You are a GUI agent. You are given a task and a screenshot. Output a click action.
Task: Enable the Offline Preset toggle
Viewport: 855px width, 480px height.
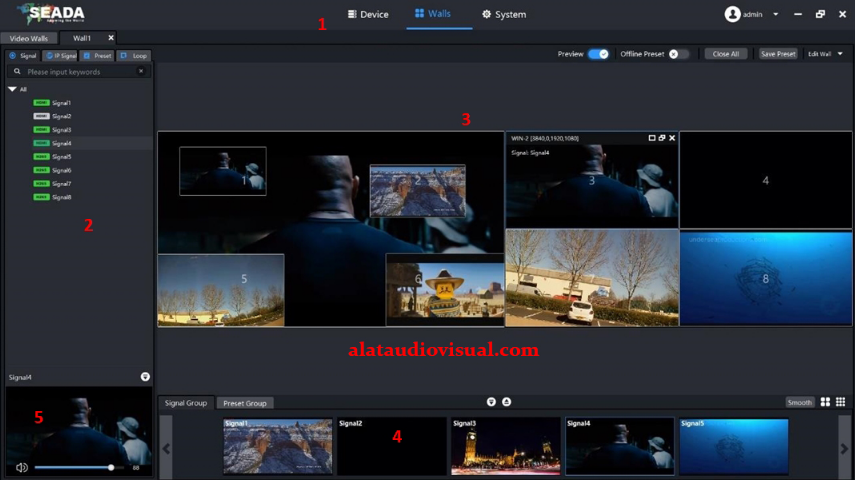pos(679,54)
